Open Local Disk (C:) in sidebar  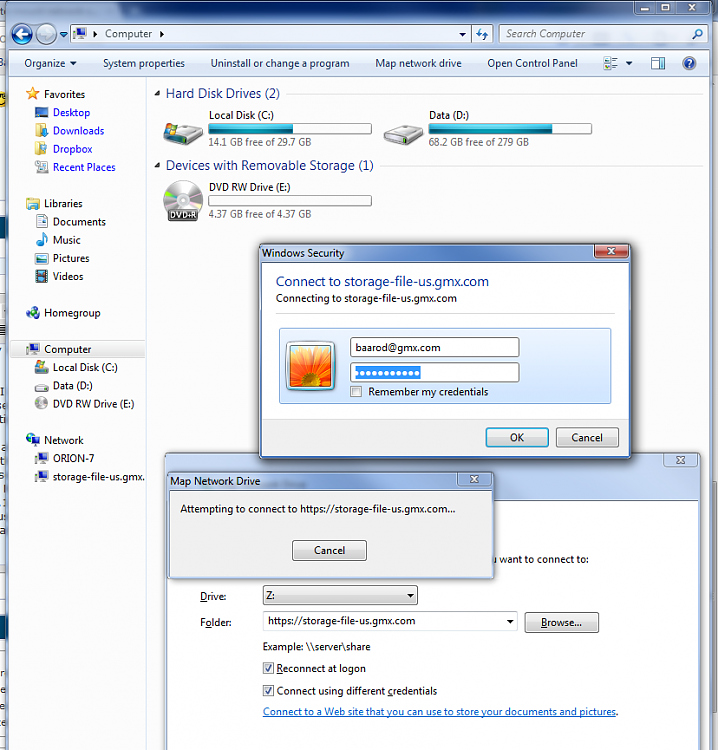click(85, 367)
